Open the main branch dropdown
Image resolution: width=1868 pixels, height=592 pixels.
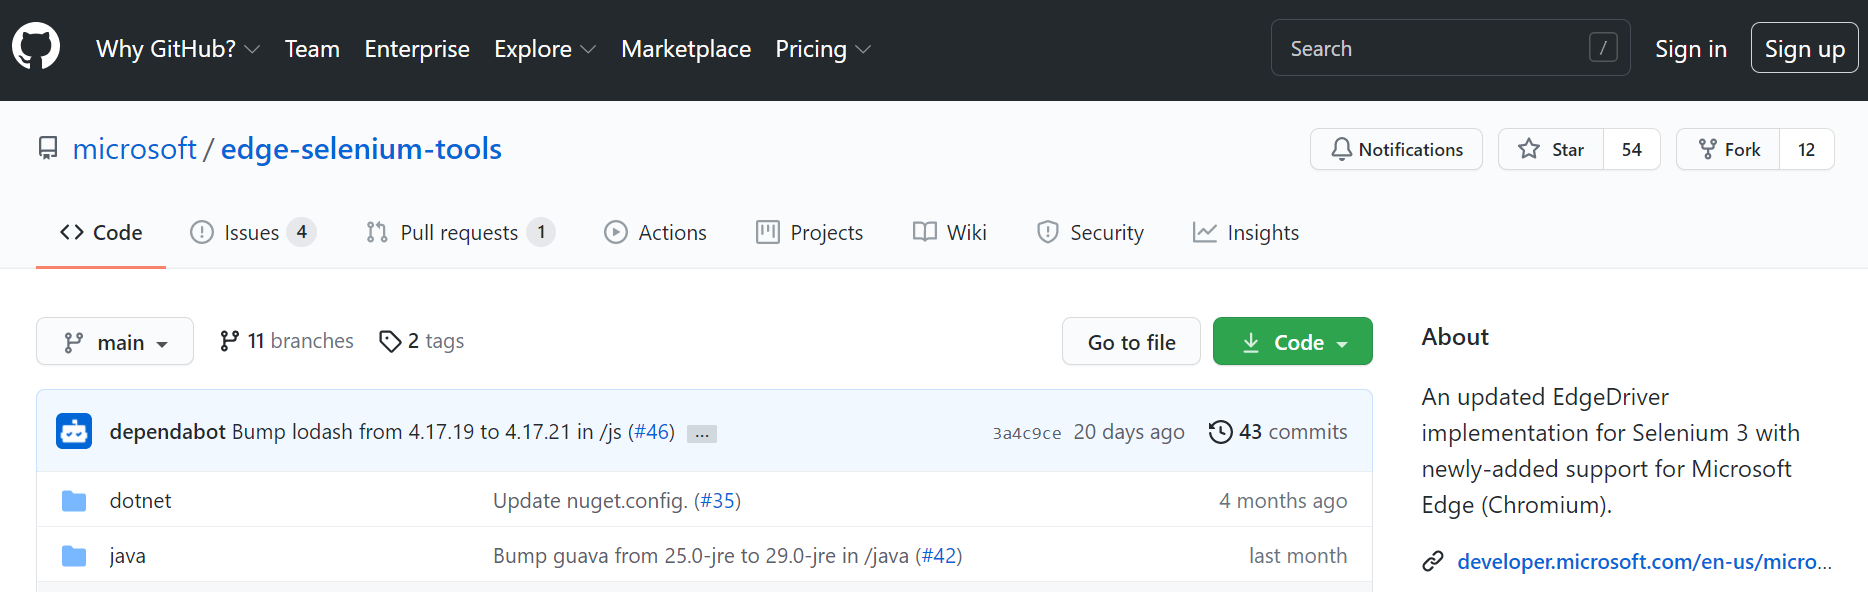115,342
